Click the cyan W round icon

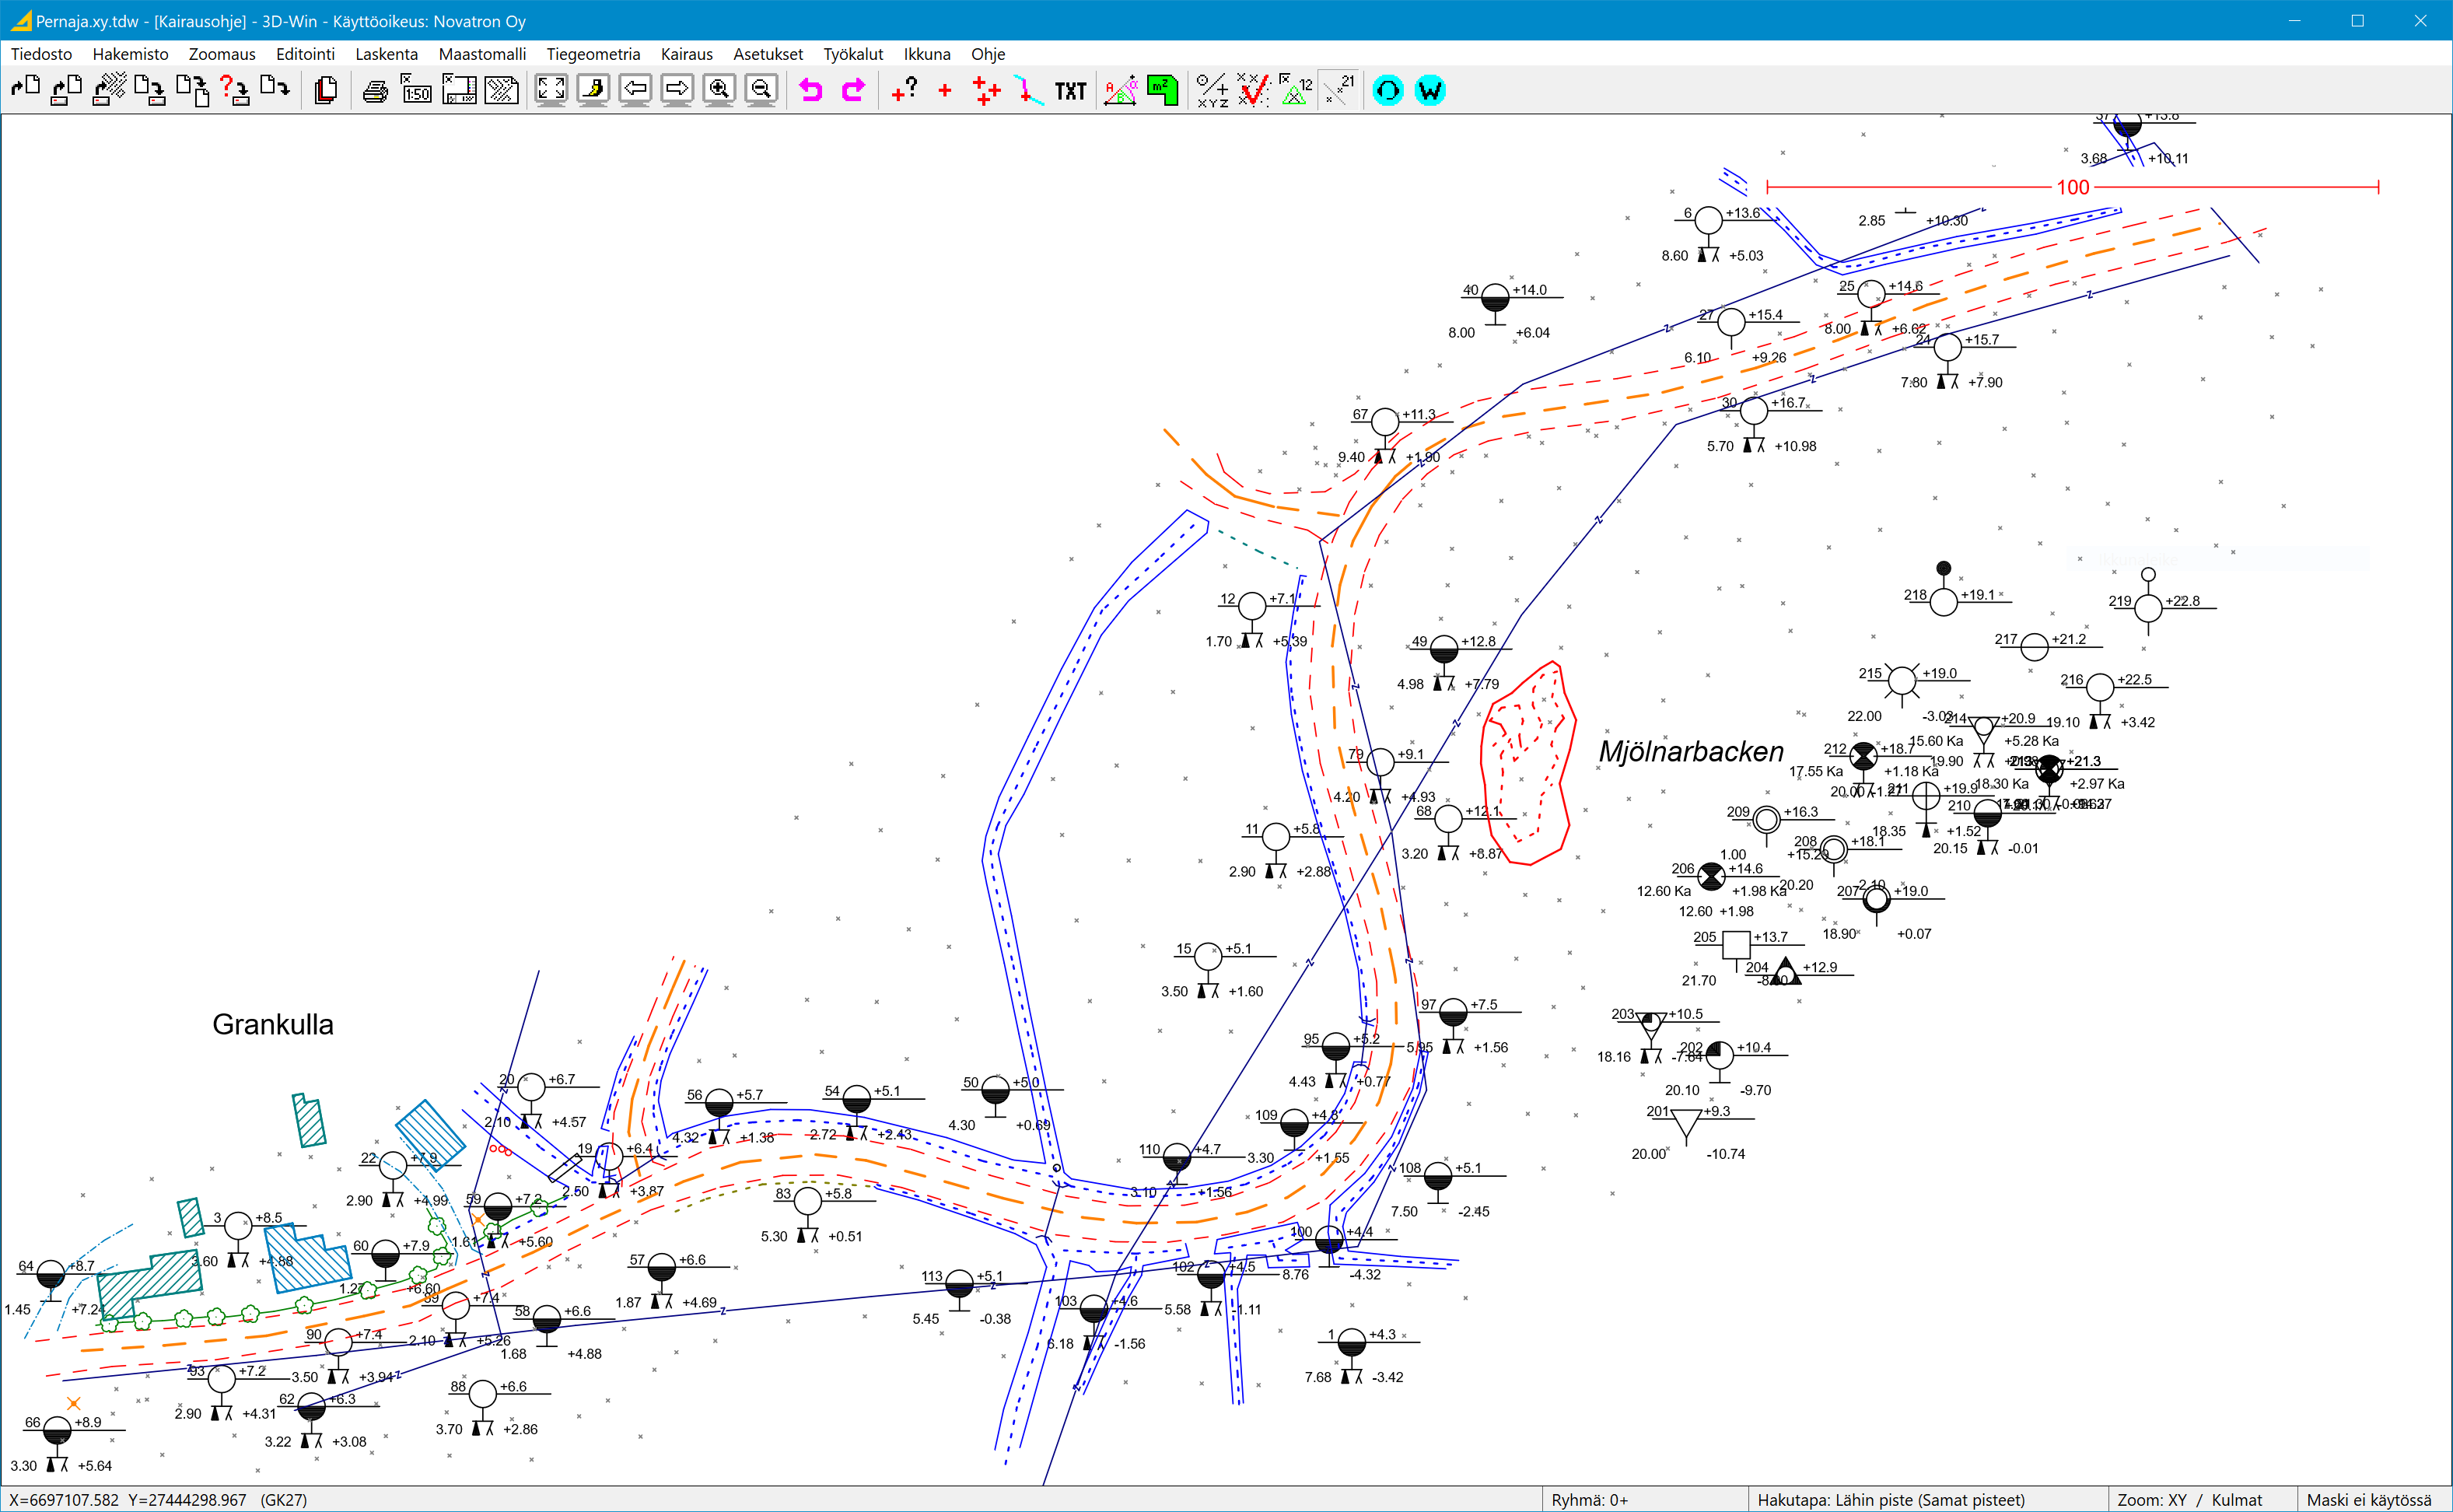1430,90
